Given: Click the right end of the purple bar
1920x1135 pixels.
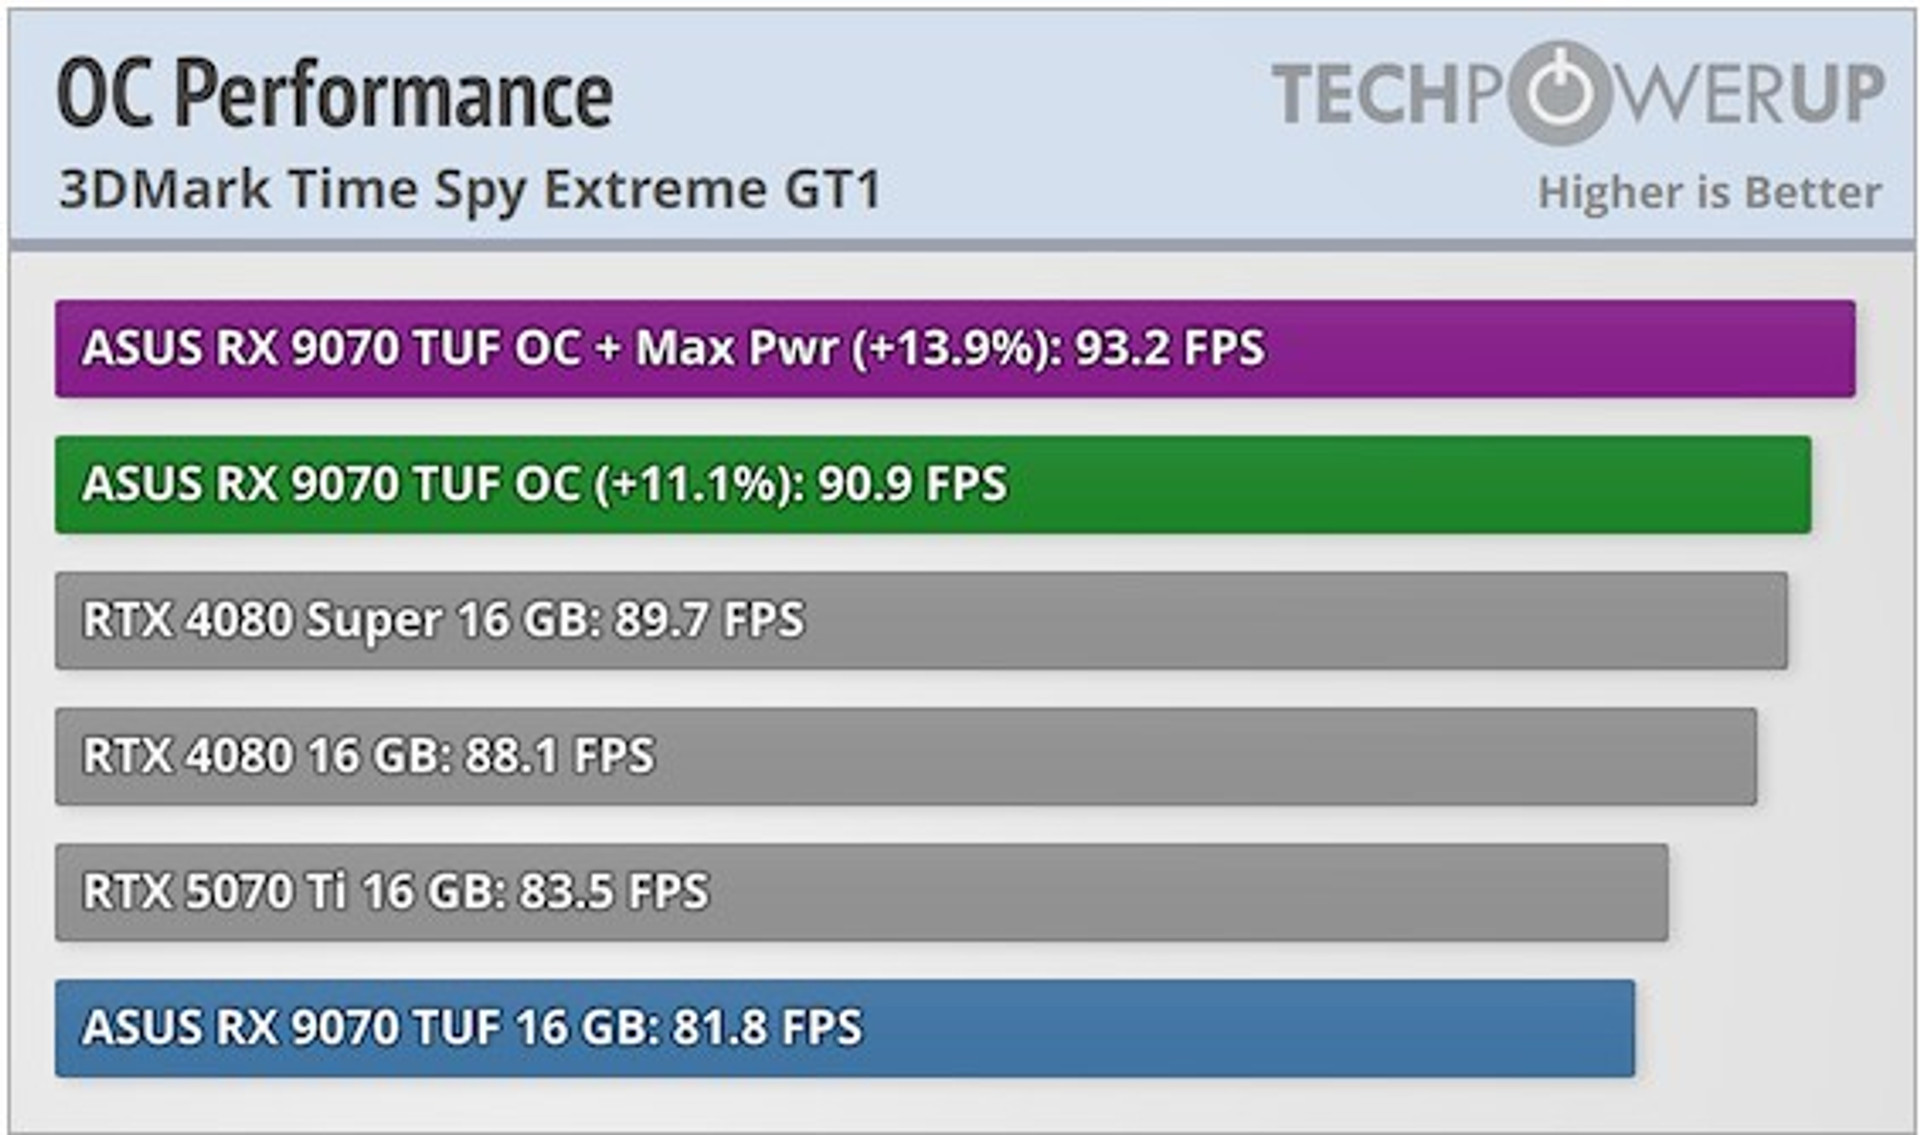Looking at the screenshot, I should [1845, 349].
